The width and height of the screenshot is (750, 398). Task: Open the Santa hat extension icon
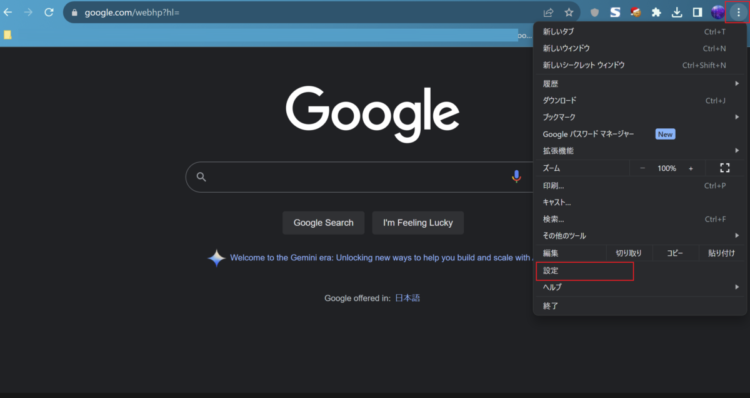[x=636, y=12]
